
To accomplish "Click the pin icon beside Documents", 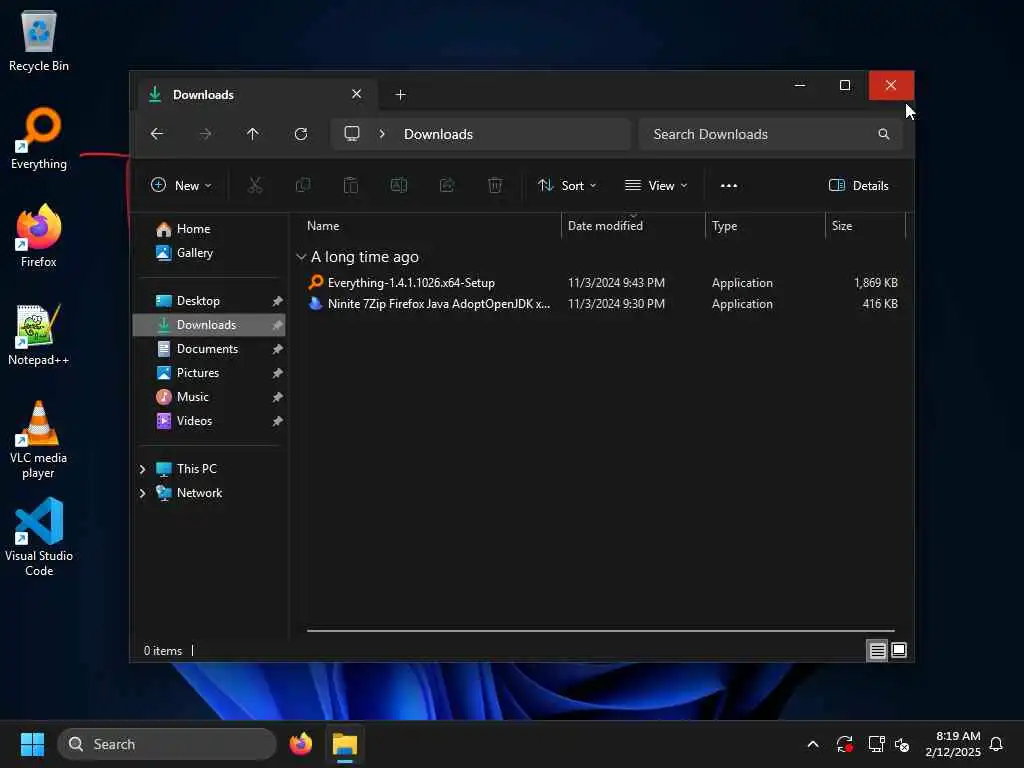I will pyautogui.click(x=278, y=349).
